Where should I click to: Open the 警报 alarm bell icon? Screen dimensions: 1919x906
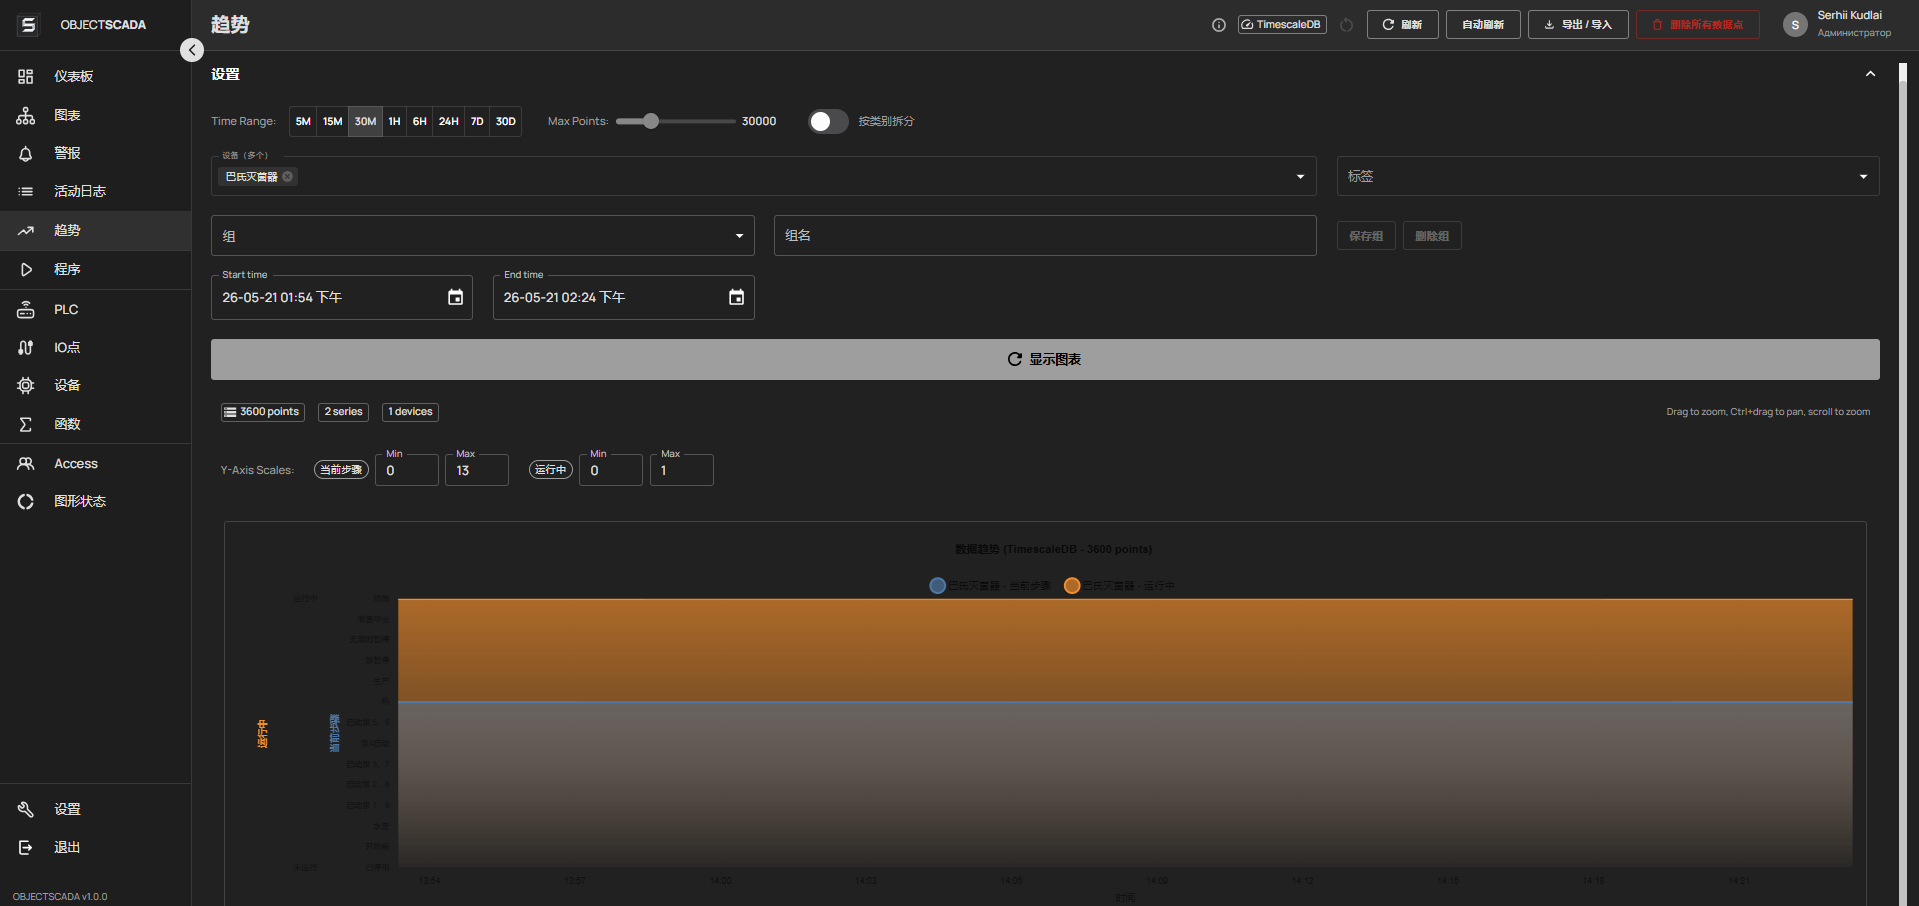click(26, 154)
